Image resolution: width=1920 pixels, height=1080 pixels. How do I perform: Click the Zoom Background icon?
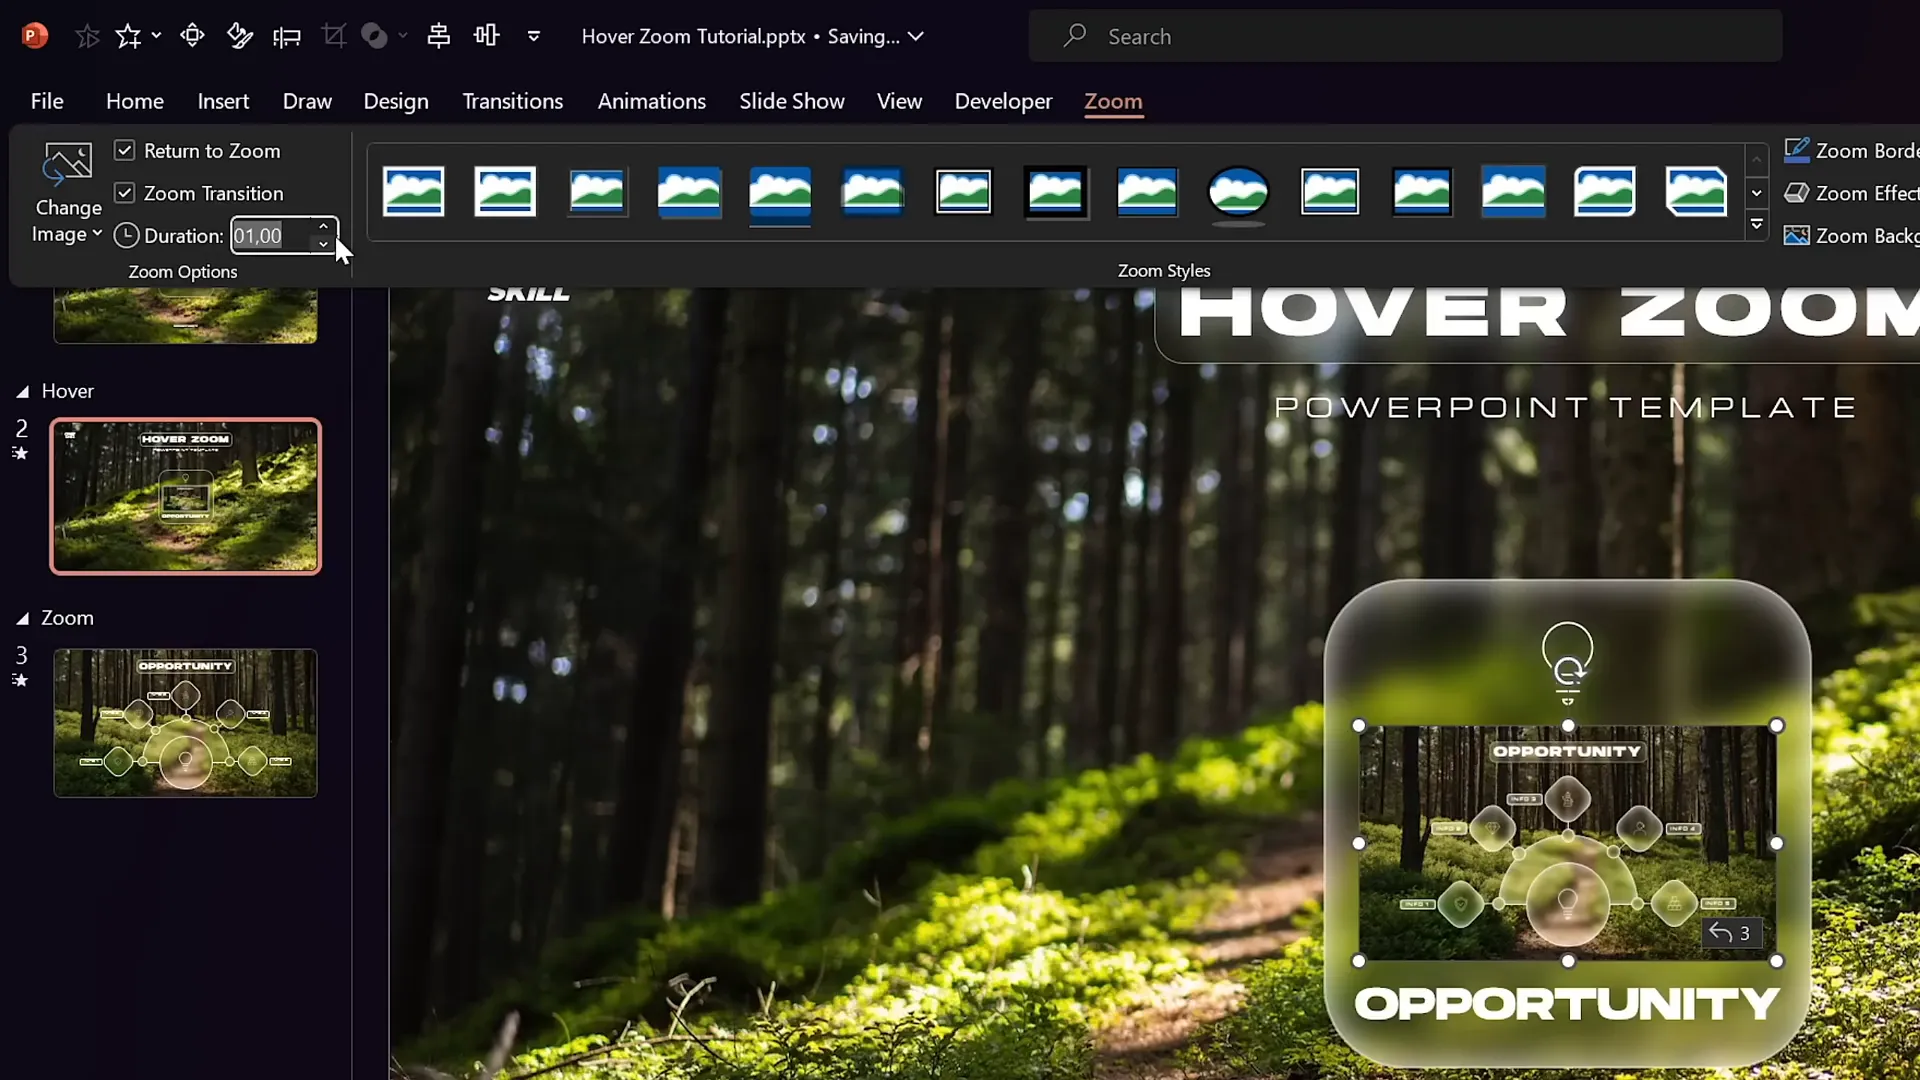(1797, 236)
